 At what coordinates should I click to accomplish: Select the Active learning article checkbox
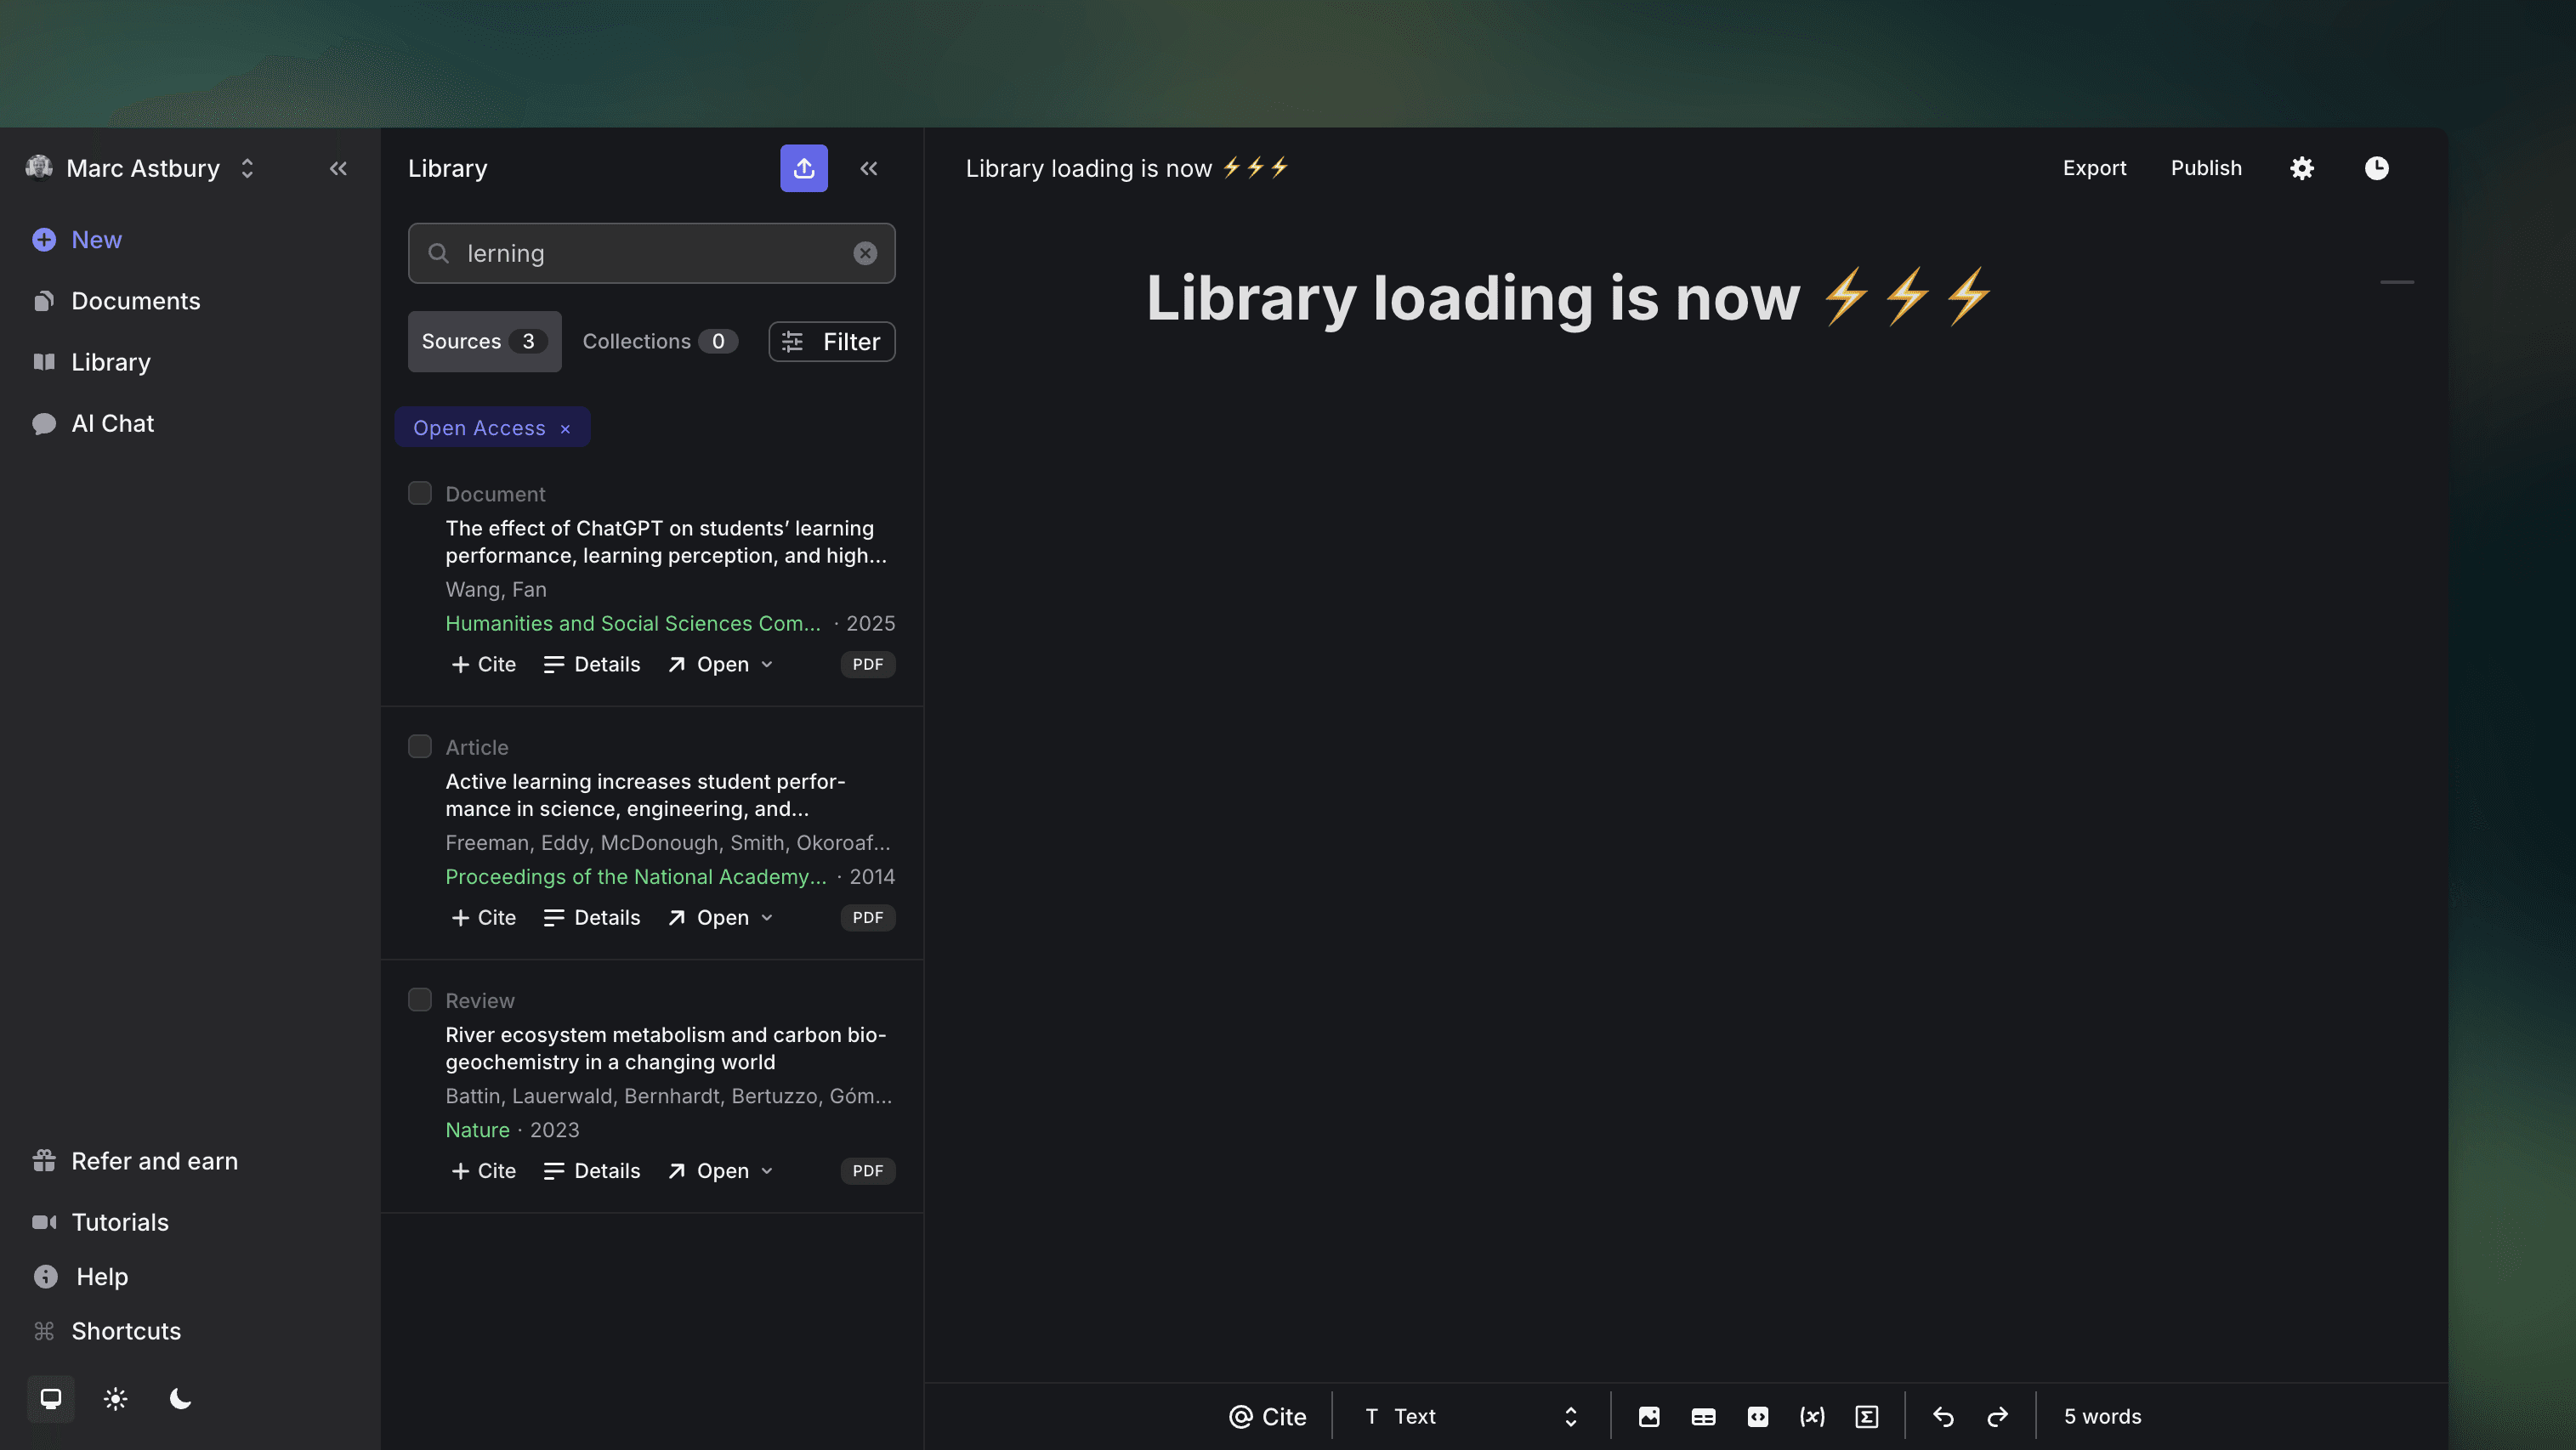(x=420, y=746)
